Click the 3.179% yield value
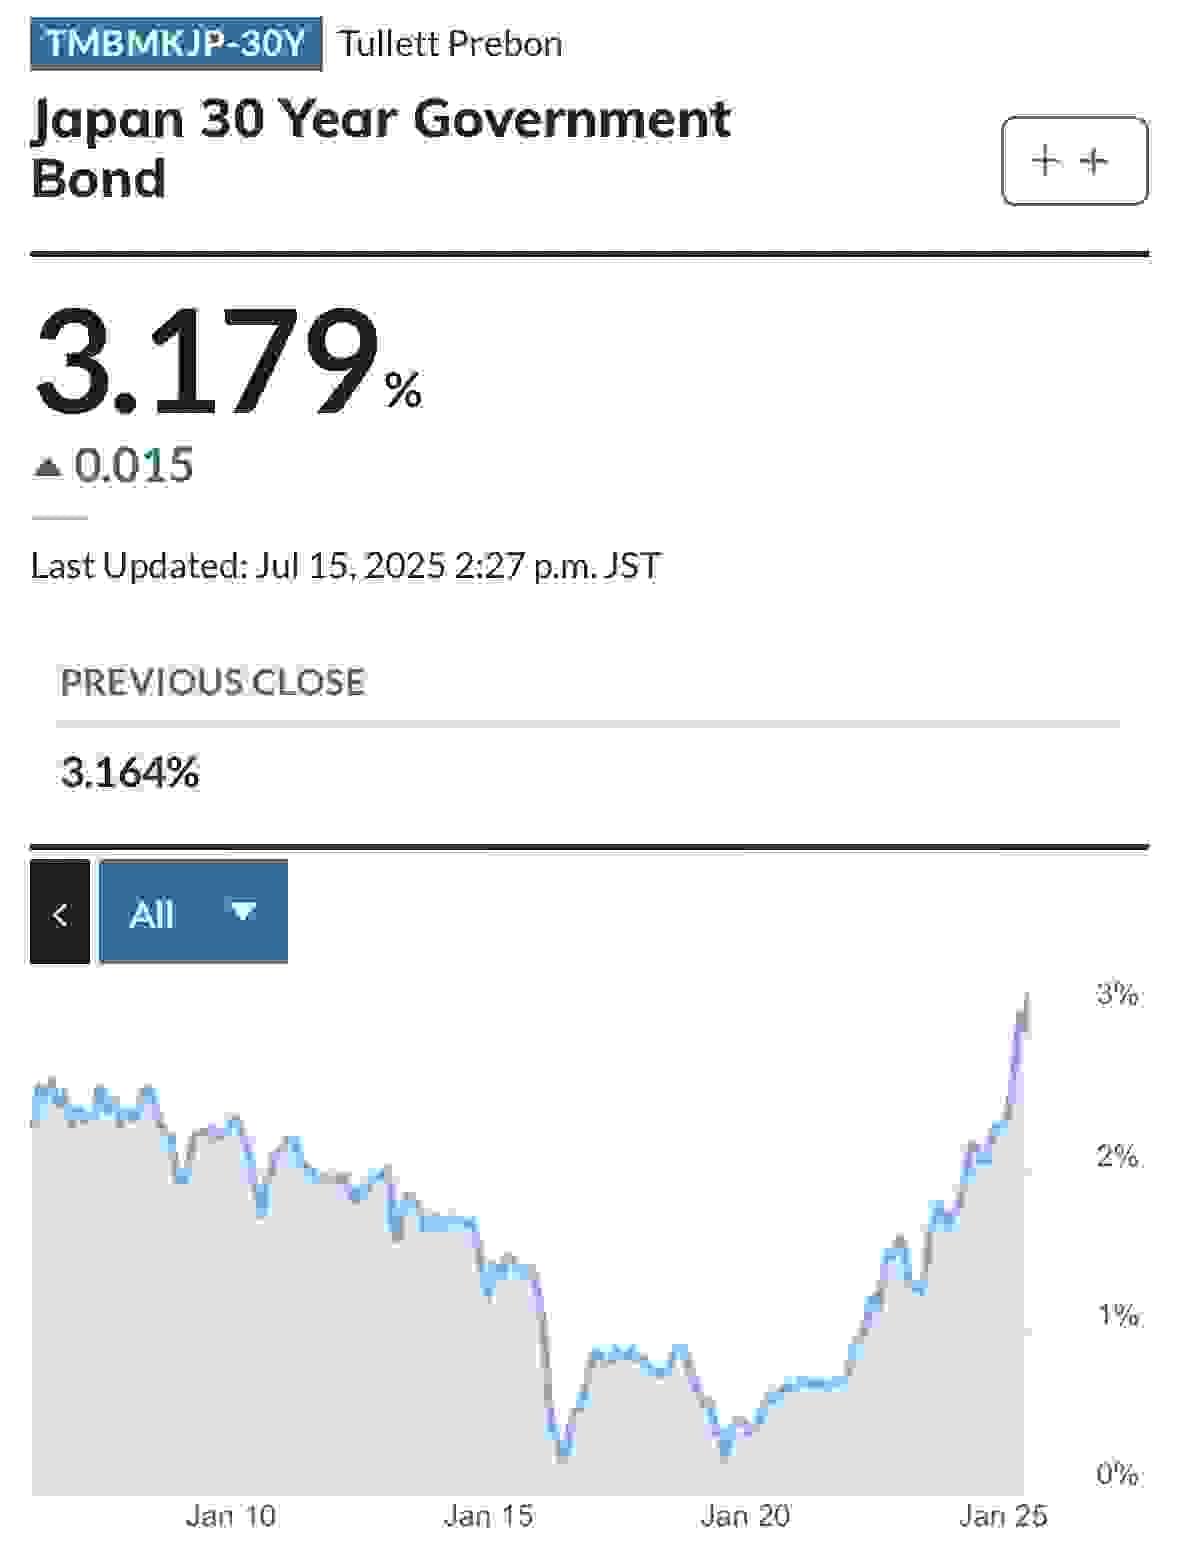Screen dimensions: 1178x1541 tap(228, 362)
